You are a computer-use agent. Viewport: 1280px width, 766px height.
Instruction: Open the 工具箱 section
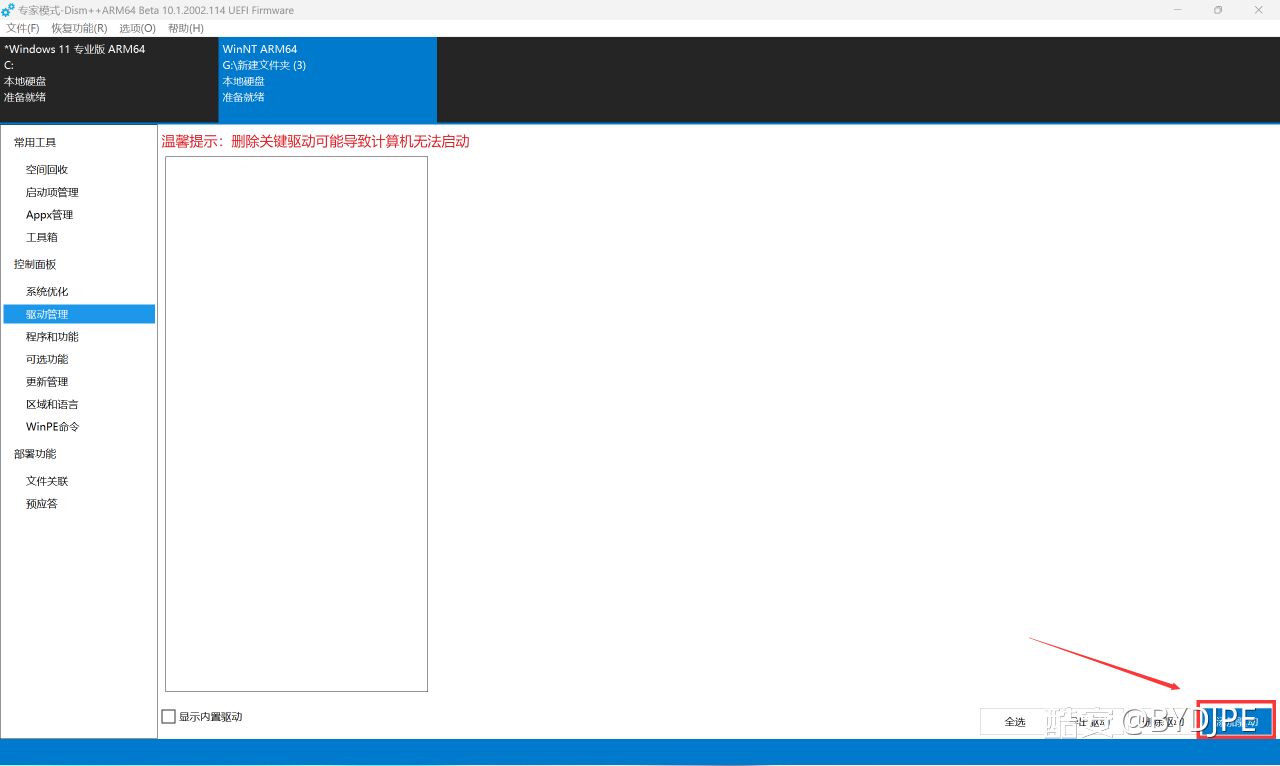coord(42,237)
